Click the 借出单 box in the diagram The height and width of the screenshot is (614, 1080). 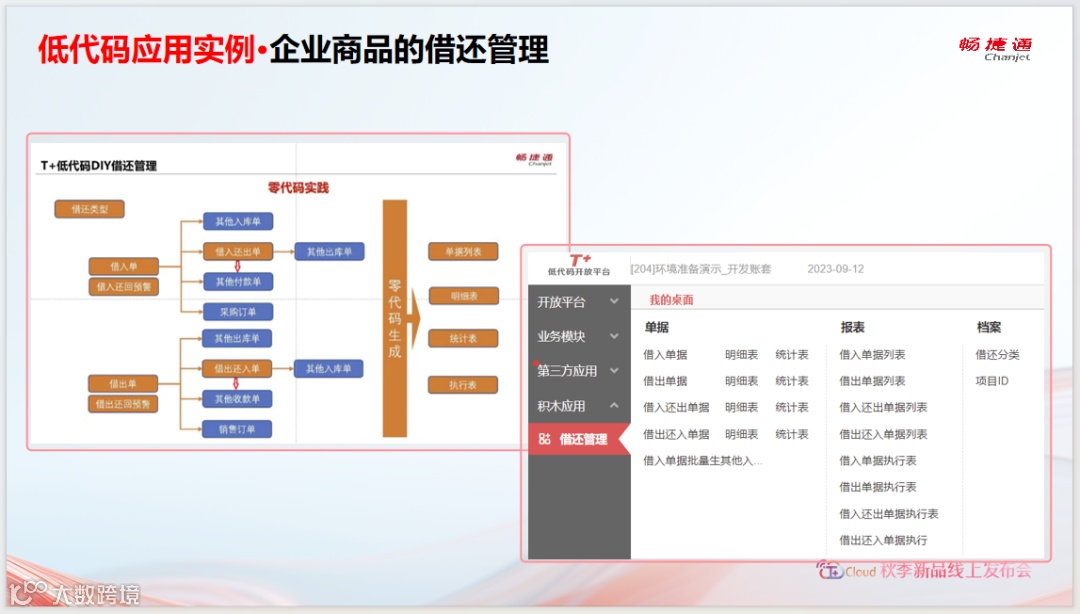tap(123, 383)
